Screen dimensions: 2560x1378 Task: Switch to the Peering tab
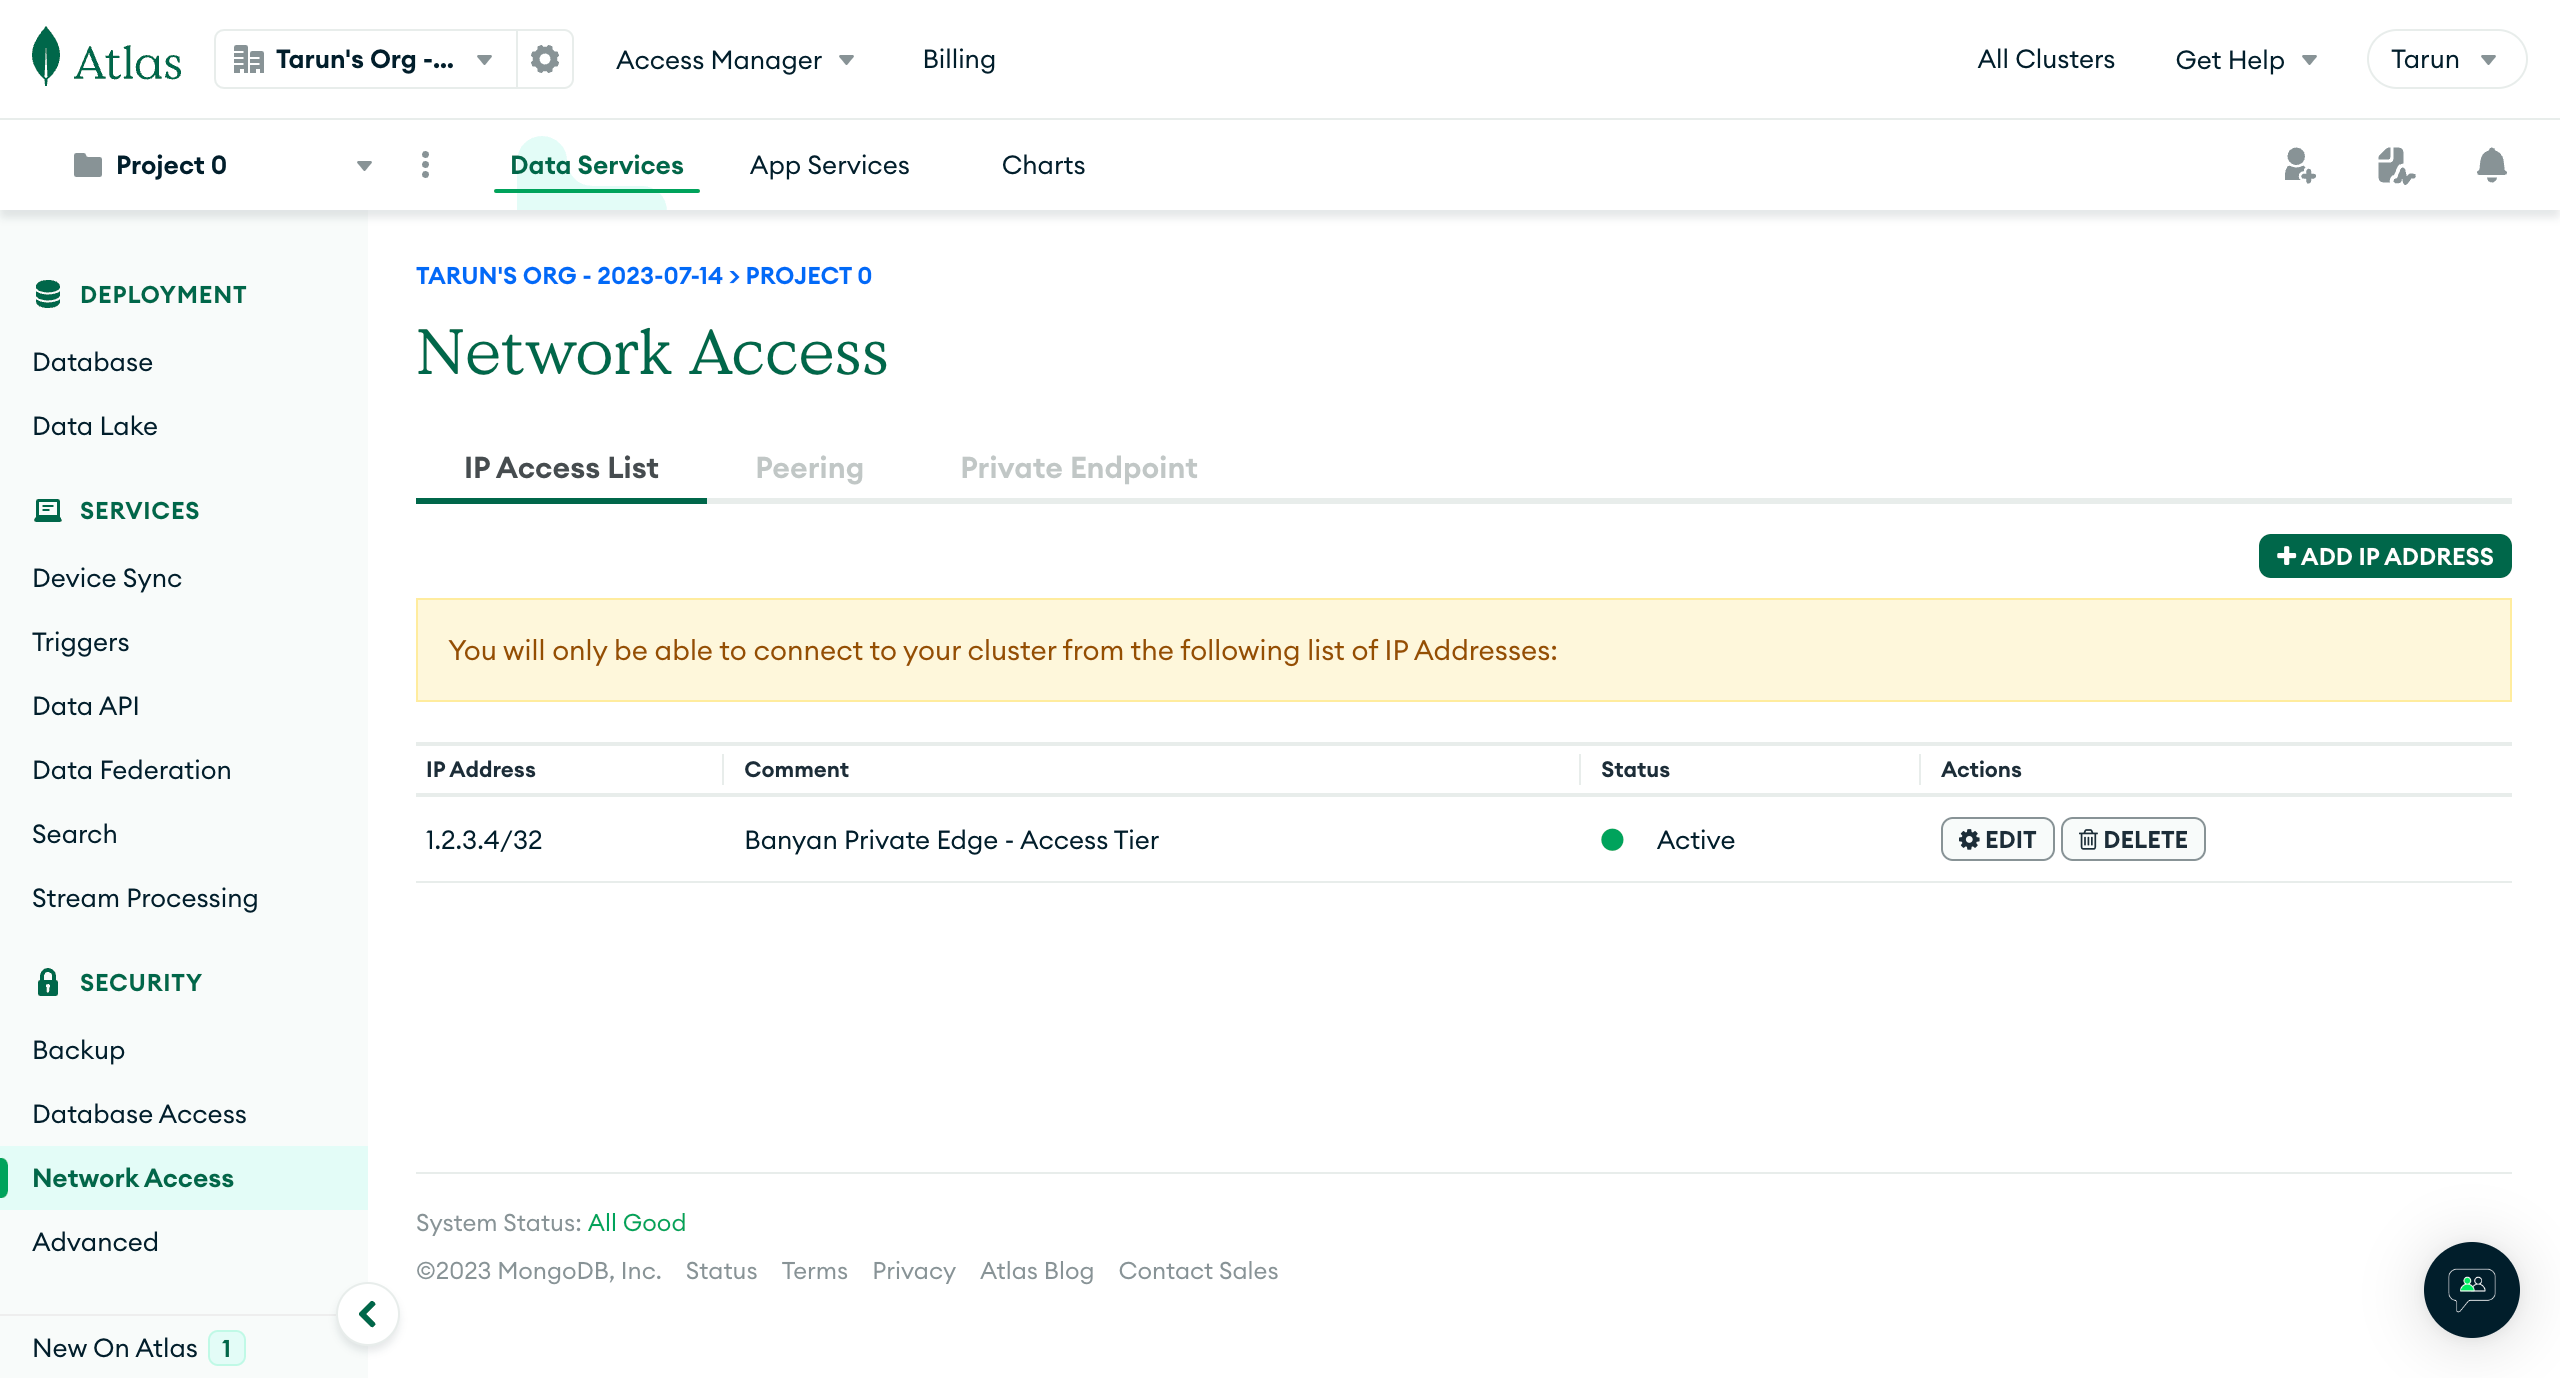click(x=809, y=468)
